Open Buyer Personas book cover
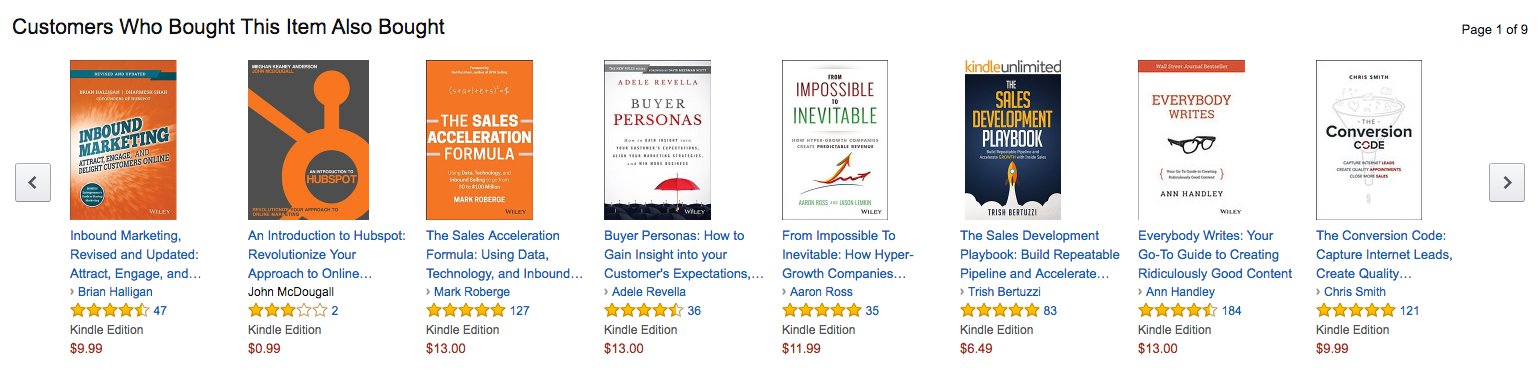The width and height of the screenshot is (1539, 381). point(657,140)
